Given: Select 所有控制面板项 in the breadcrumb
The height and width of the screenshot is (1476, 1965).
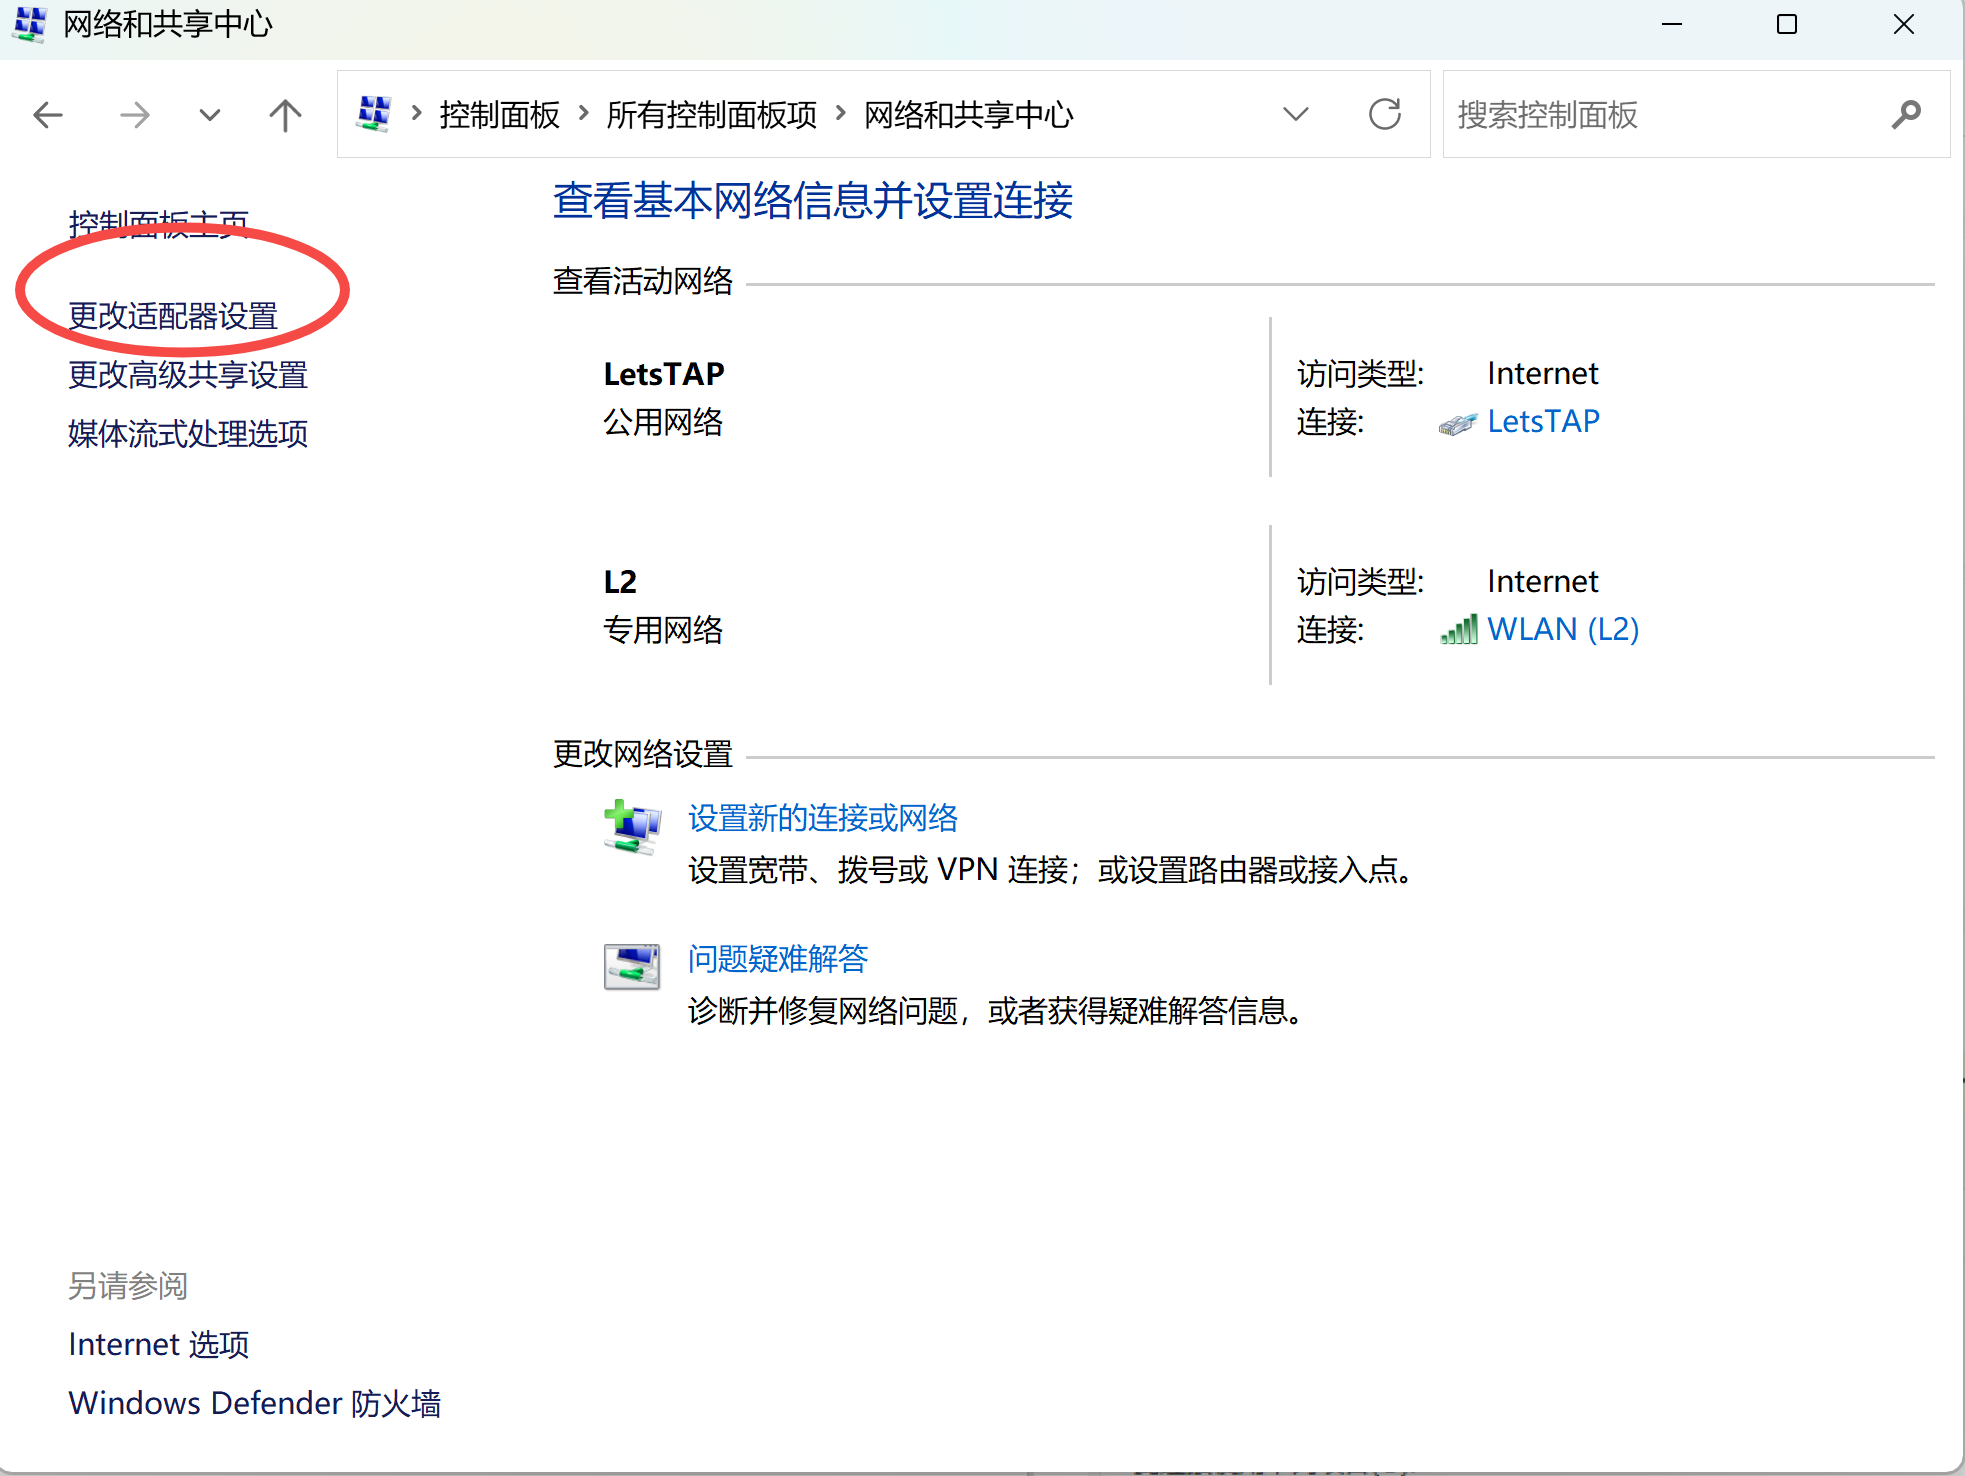Looking at the screenshot, I should (x=711, y=115).
